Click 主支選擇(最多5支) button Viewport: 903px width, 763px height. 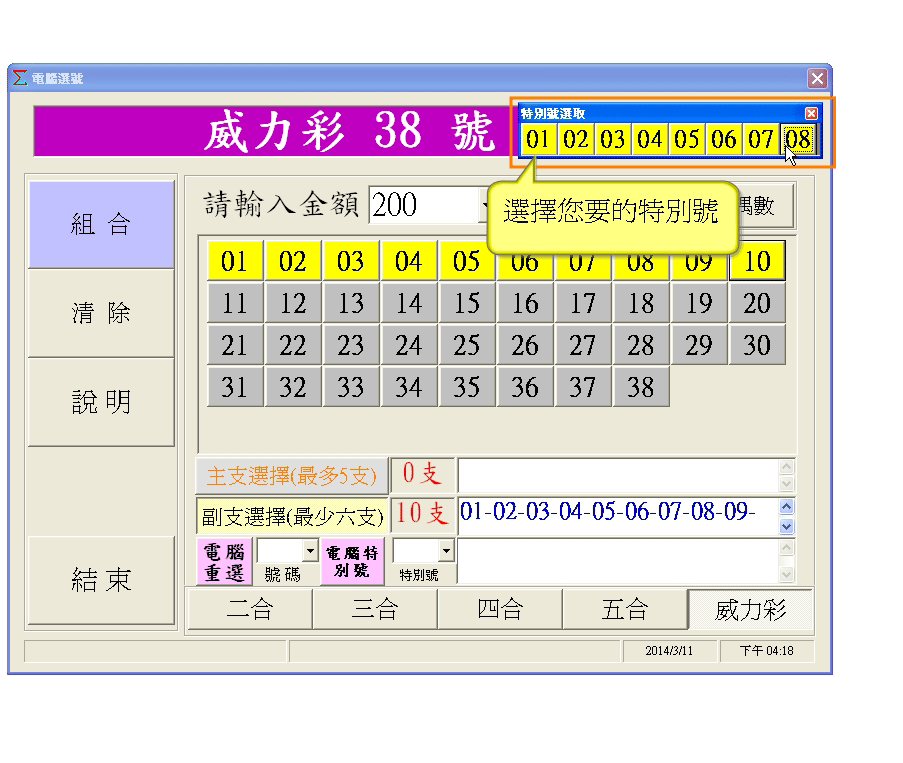pos(292,476)
